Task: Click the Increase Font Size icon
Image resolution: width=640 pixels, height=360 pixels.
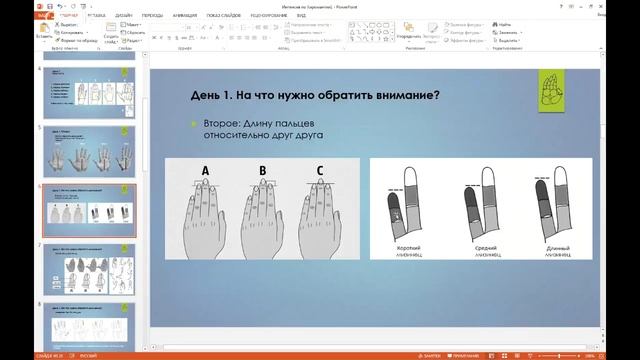Action: [x=203, y=27]
